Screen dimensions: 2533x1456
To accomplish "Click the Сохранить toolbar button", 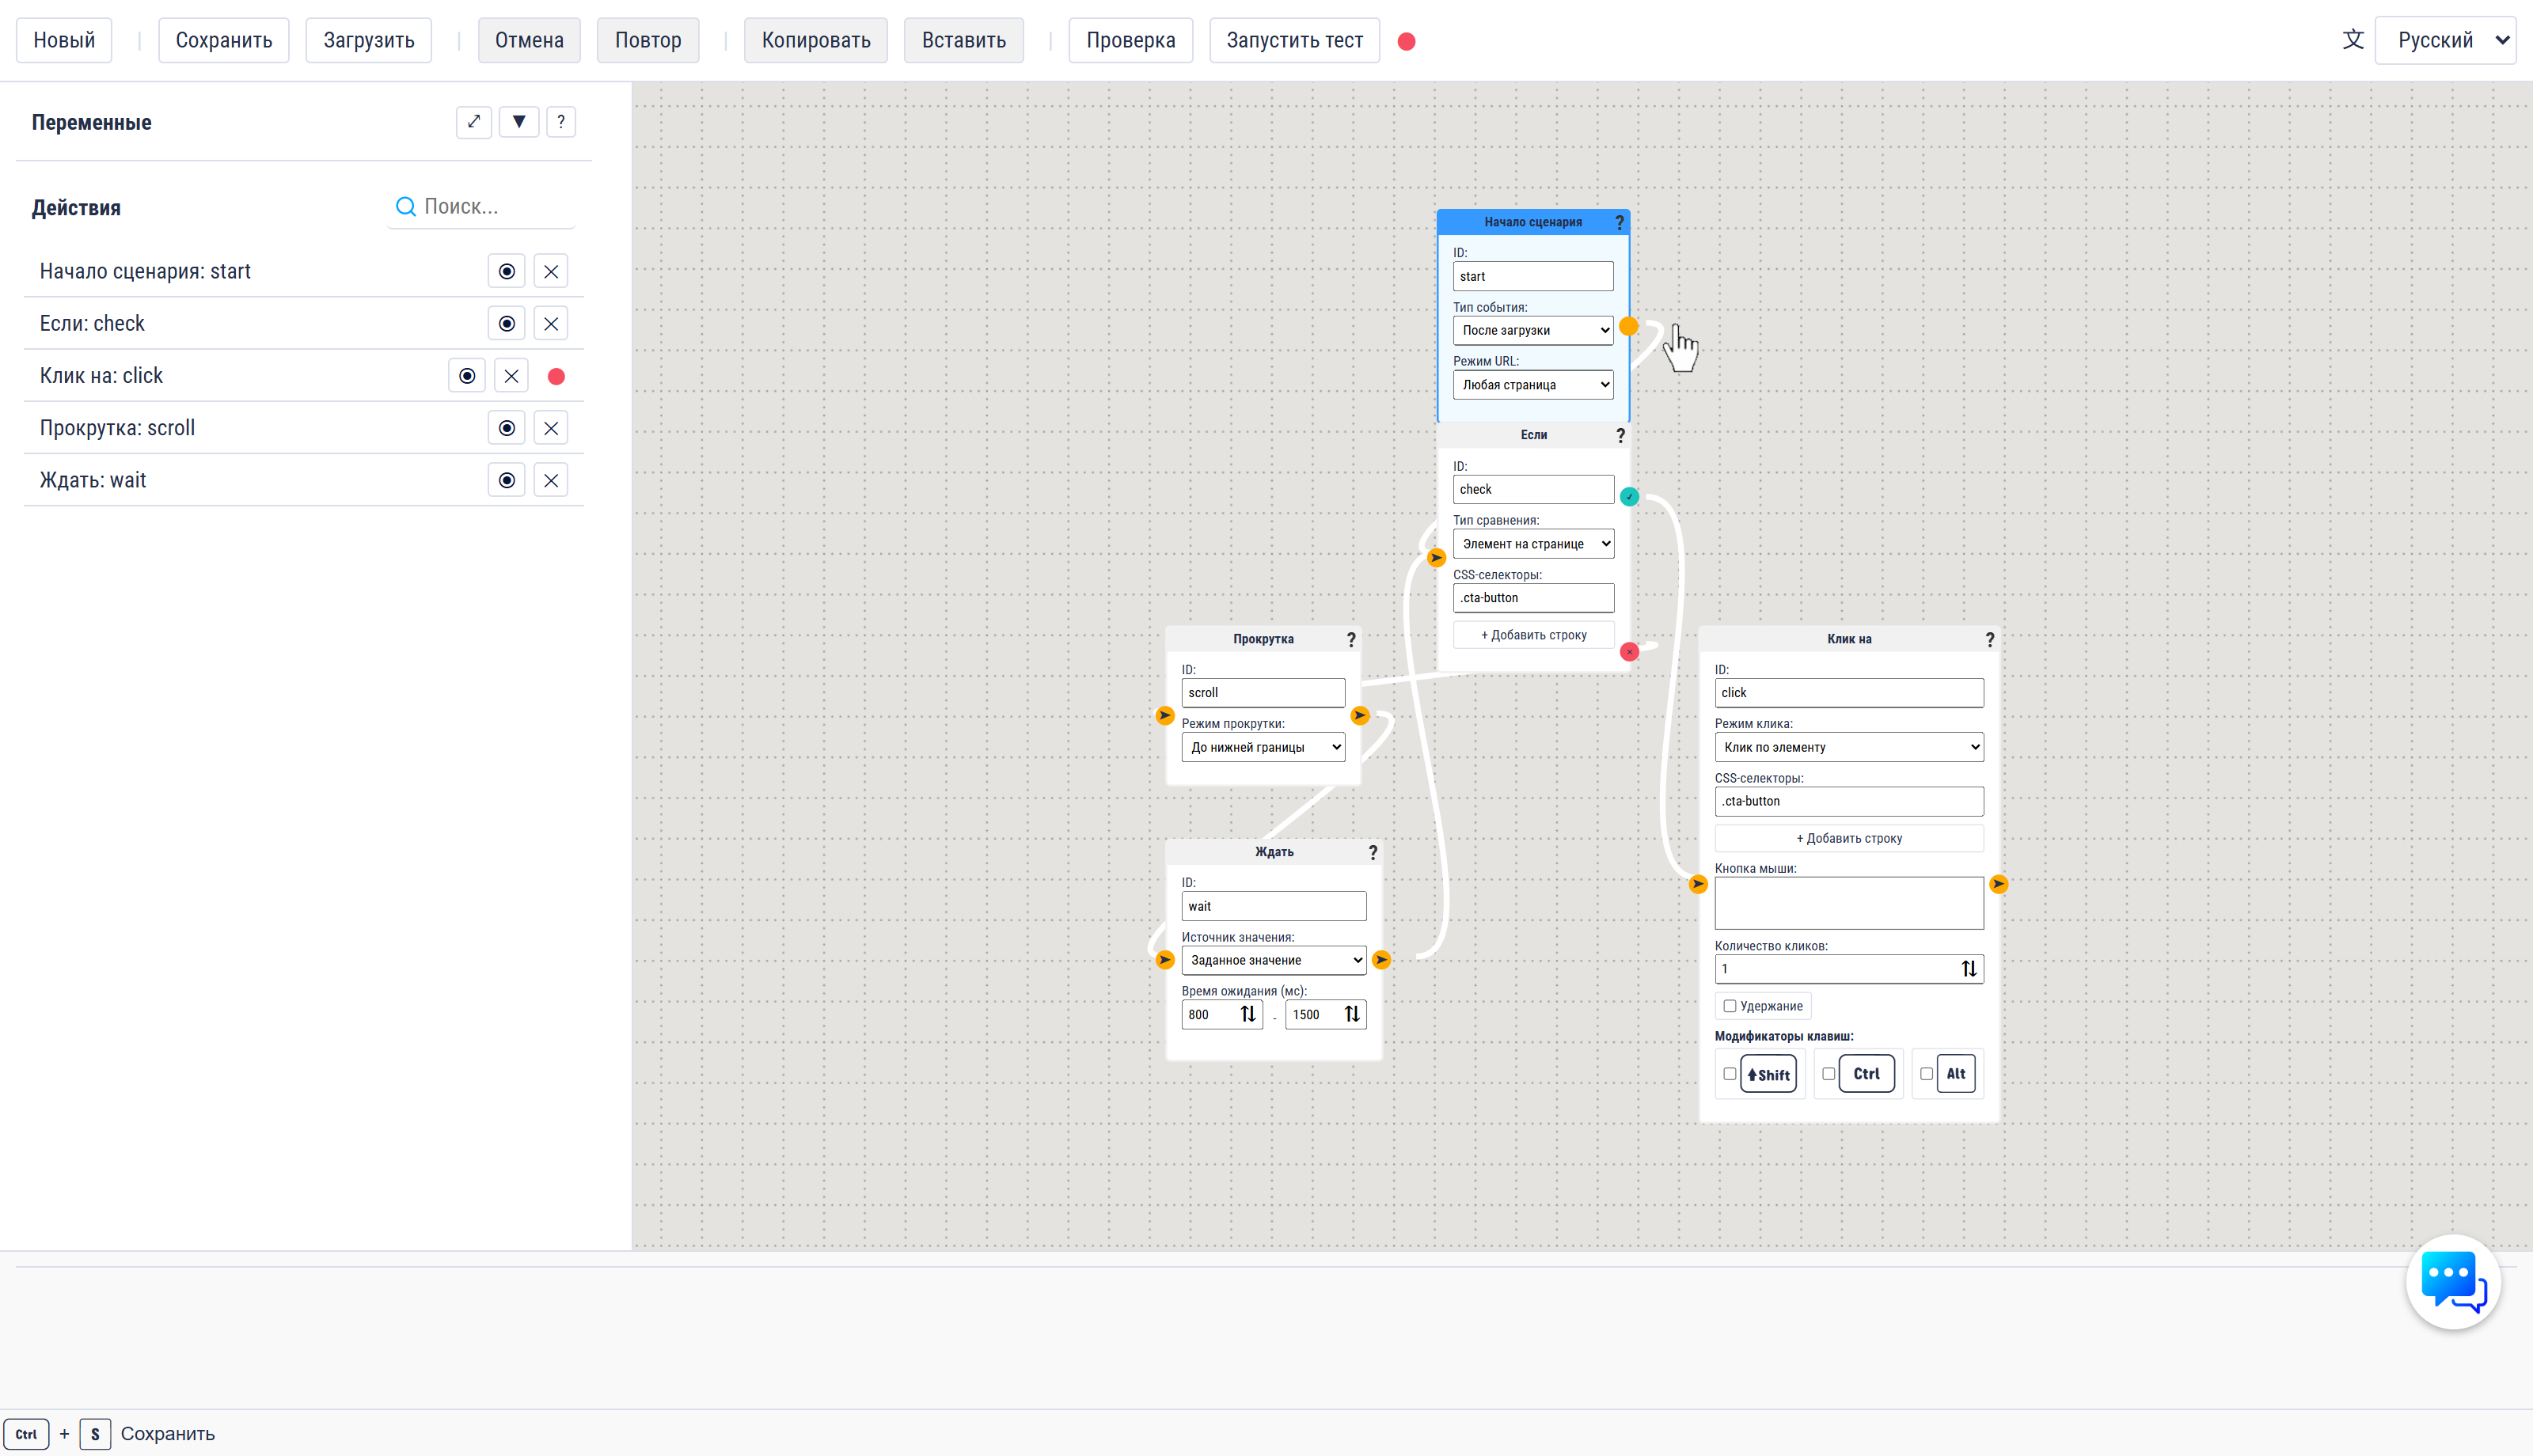I will 224,40.
